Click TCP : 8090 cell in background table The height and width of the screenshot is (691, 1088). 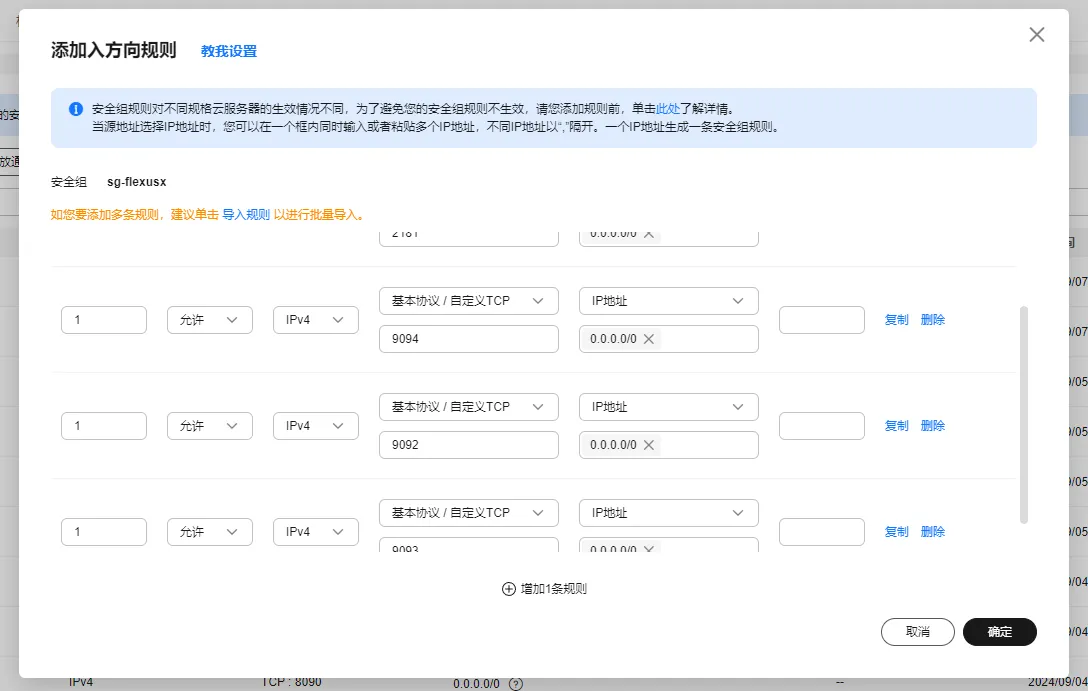tap(291, 682)
